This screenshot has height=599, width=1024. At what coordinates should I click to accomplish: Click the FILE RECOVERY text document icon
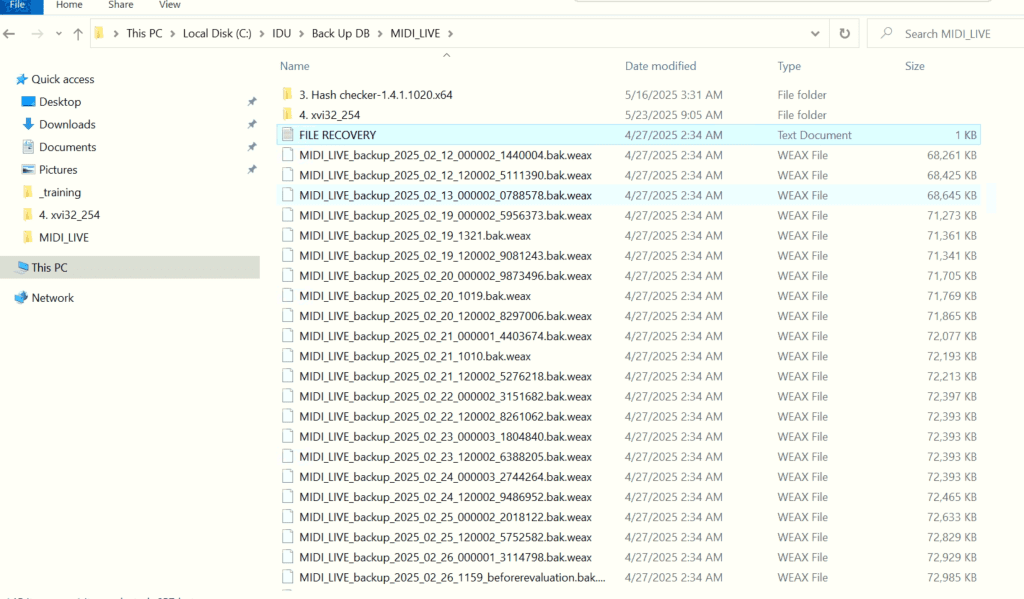[287, 135]
